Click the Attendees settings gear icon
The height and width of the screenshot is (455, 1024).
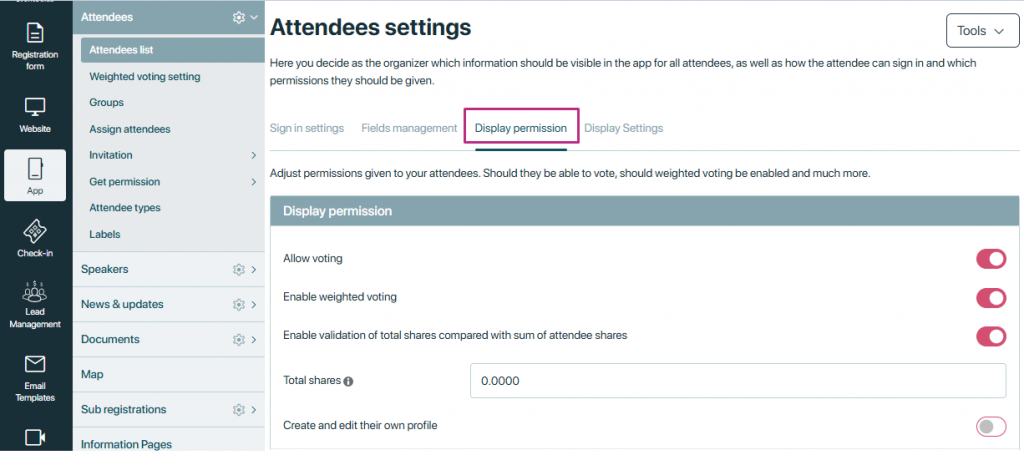[x=238, y=17]
